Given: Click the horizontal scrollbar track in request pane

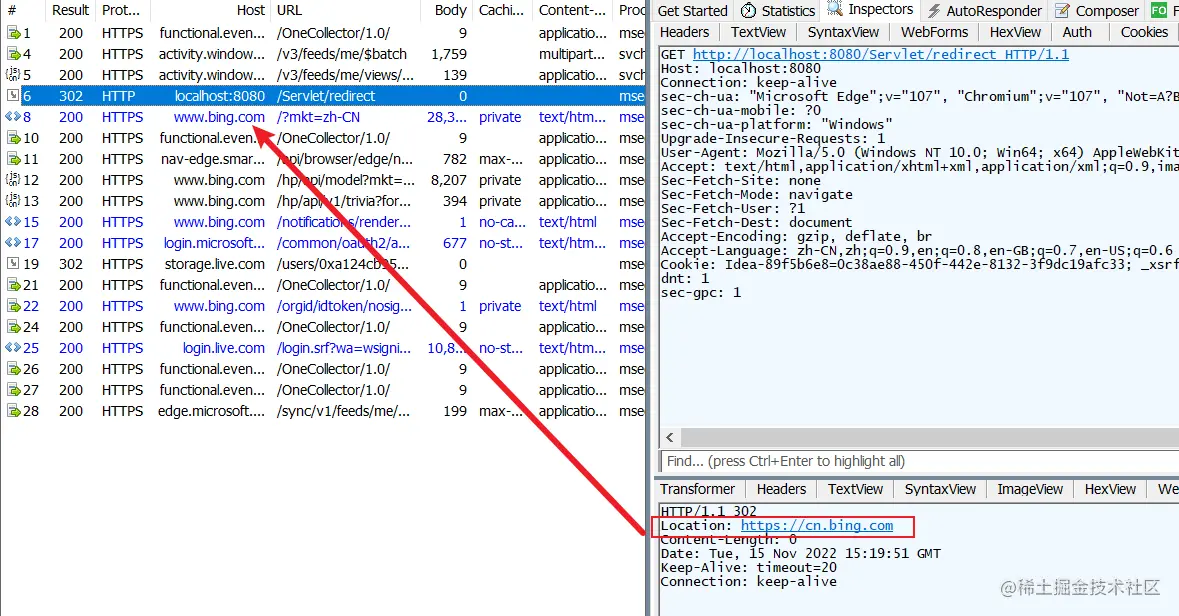Looking at the screenshot, I should [929, 437].
